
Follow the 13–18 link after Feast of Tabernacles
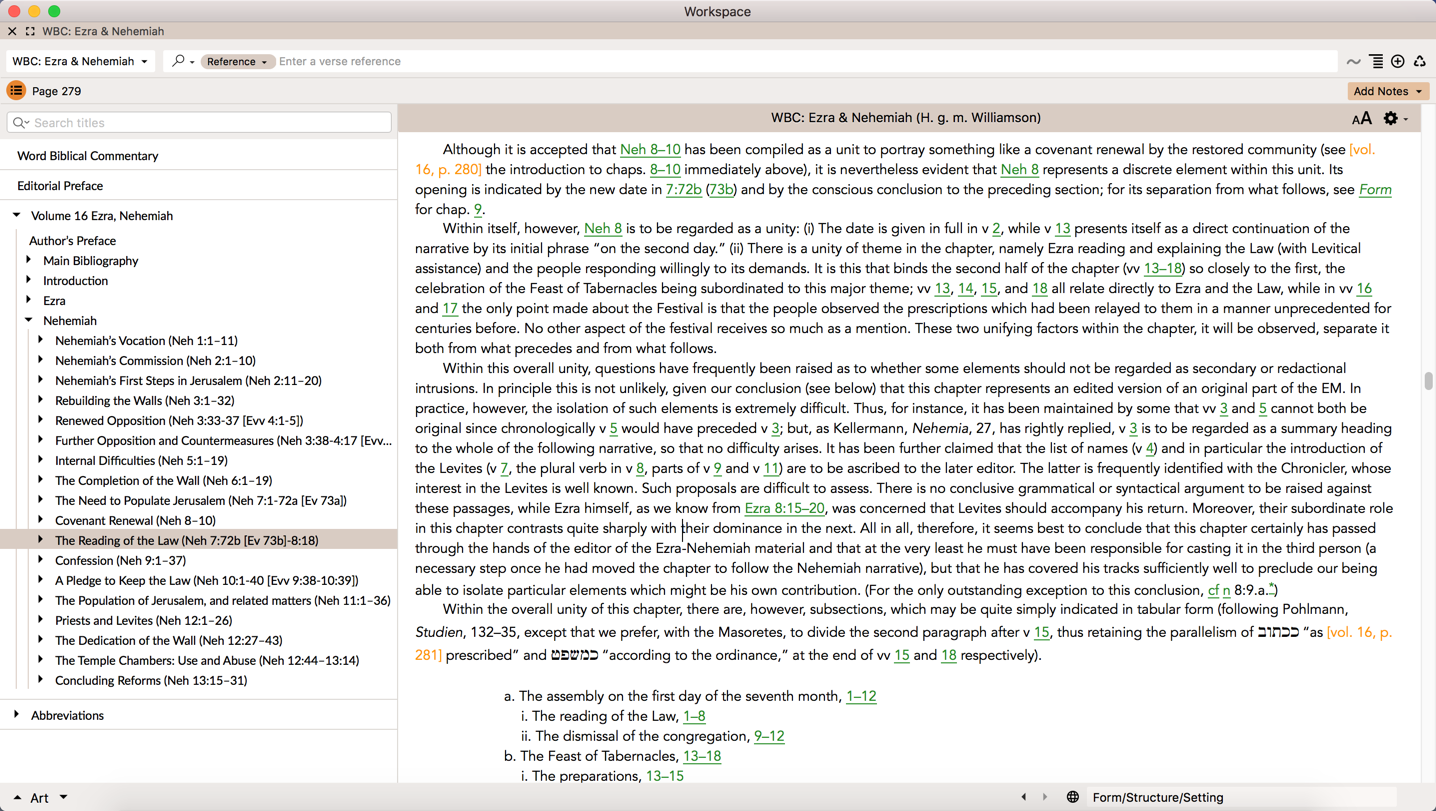[702, 756]
